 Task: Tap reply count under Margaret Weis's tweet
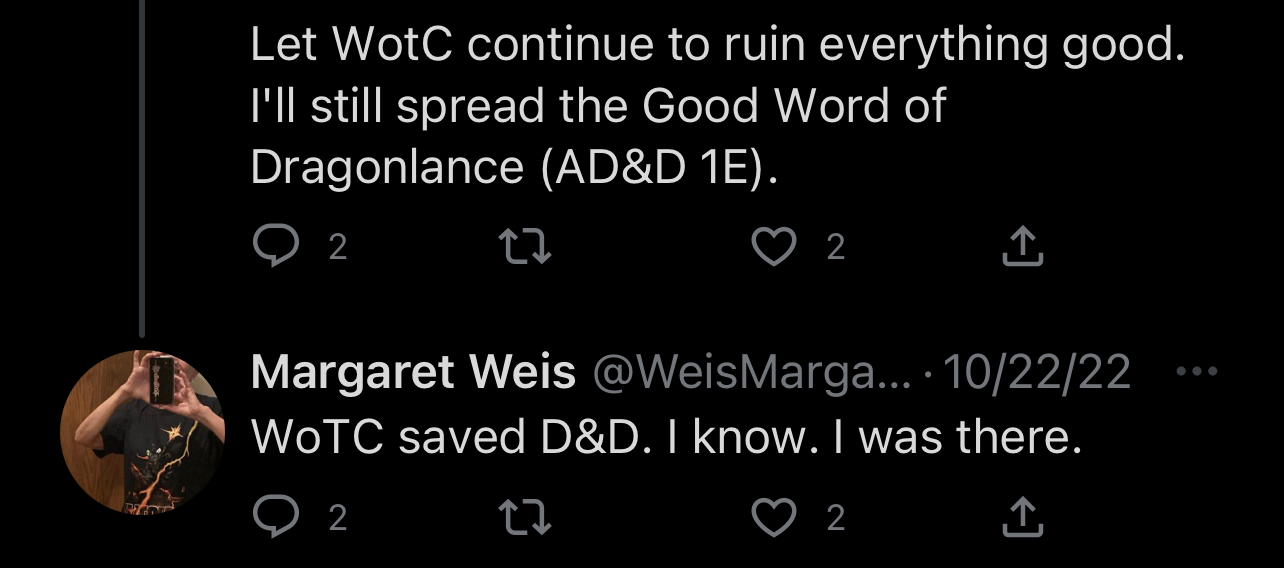click(338, 518)
